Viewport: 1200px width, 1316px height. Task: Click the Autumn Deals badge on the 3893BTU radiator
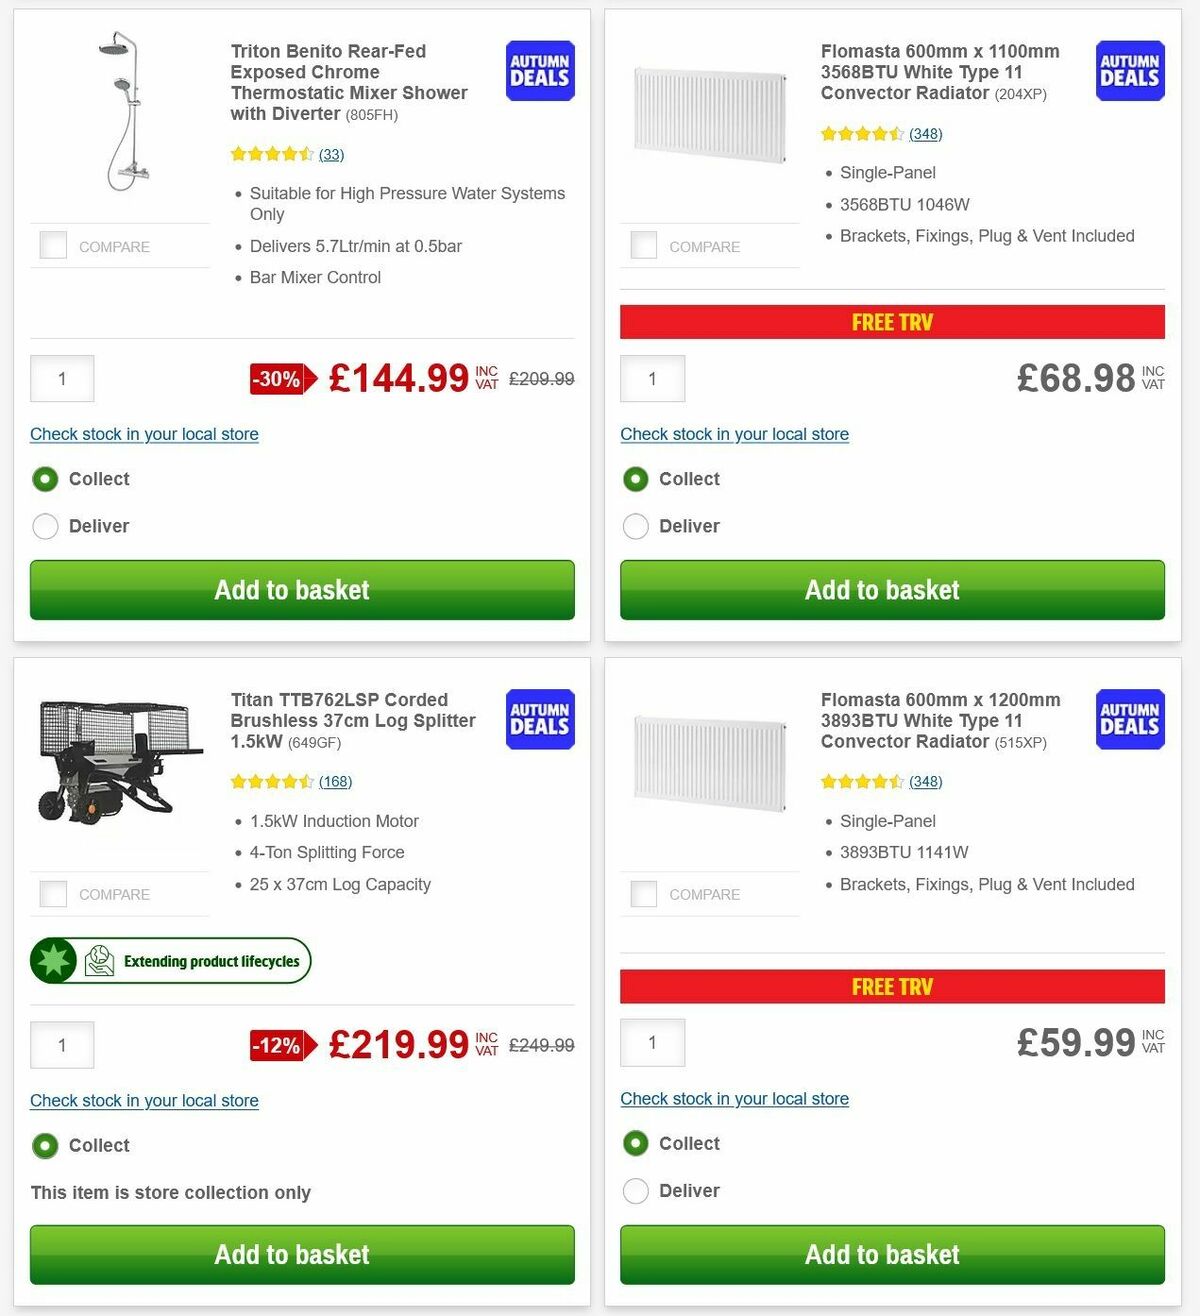pos(1129,719)
